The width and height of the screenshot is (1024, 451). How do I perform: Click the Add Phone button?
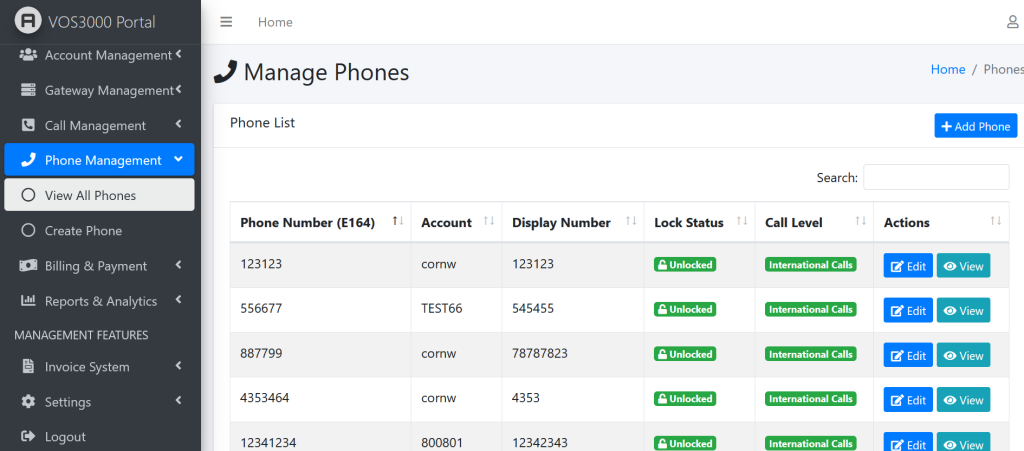[x=976, y=126]
